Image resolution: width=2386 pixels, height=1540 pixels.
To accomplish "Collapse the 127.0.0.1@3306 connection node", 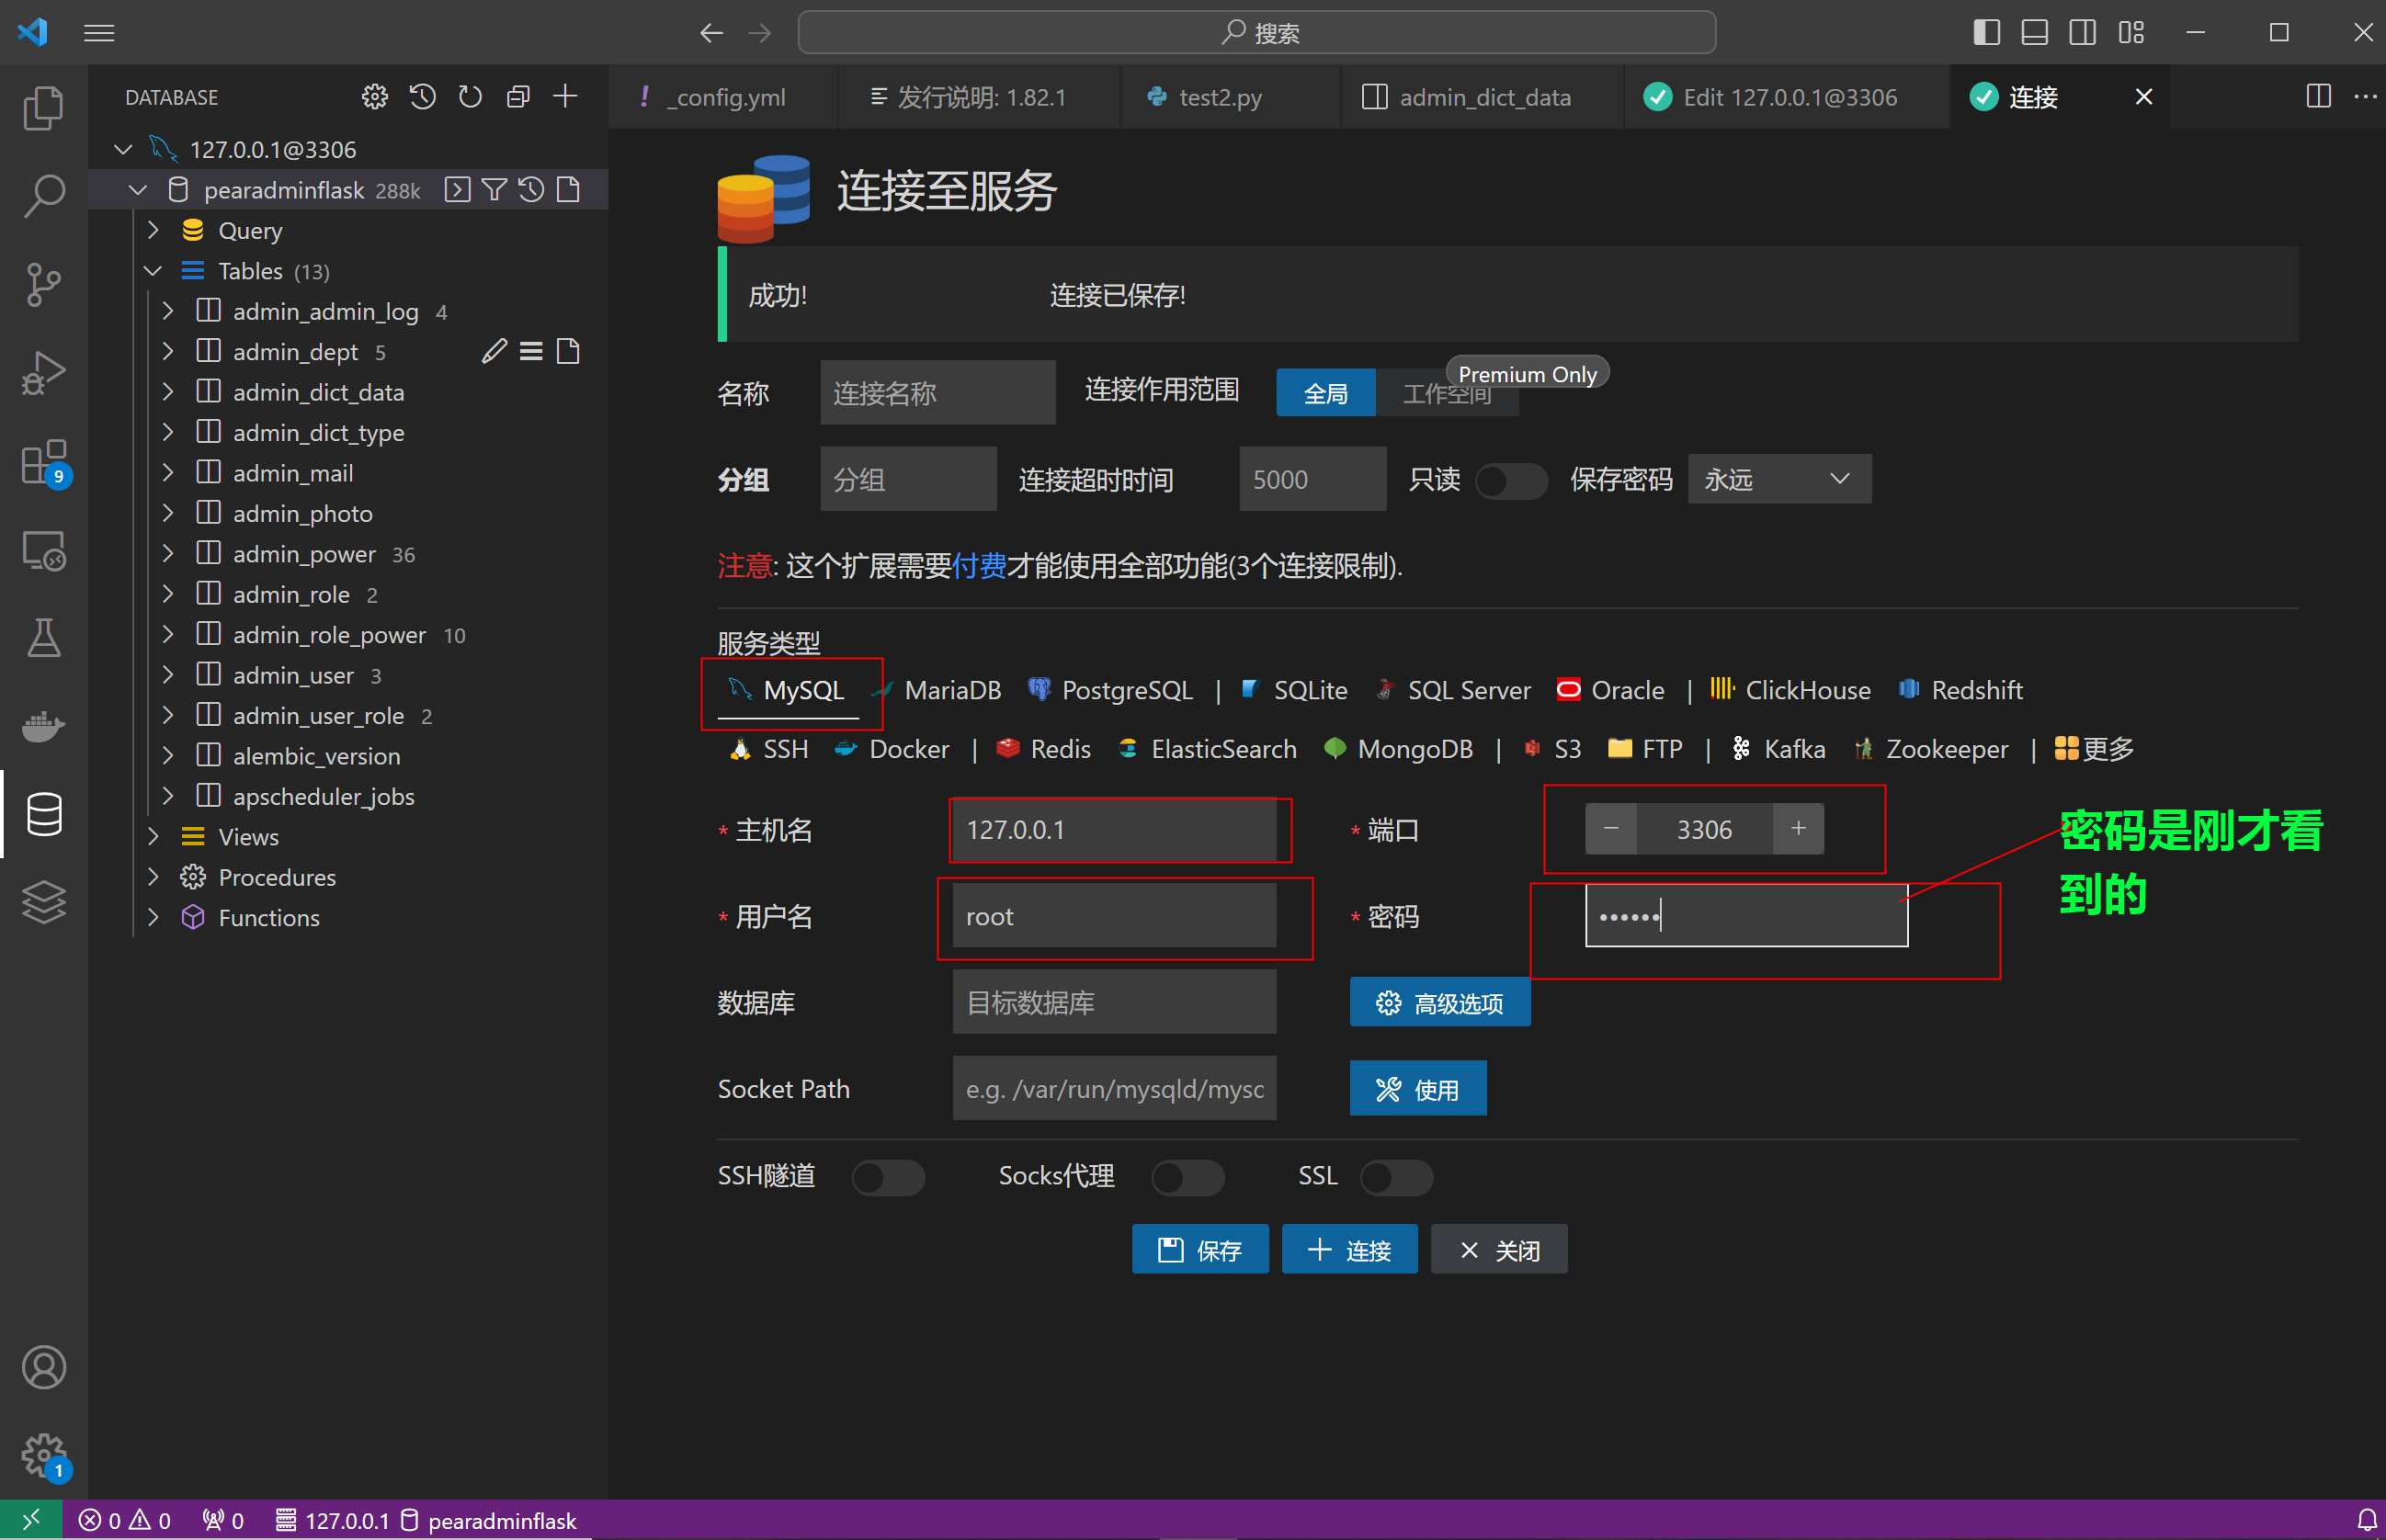I will click(123, 150).
